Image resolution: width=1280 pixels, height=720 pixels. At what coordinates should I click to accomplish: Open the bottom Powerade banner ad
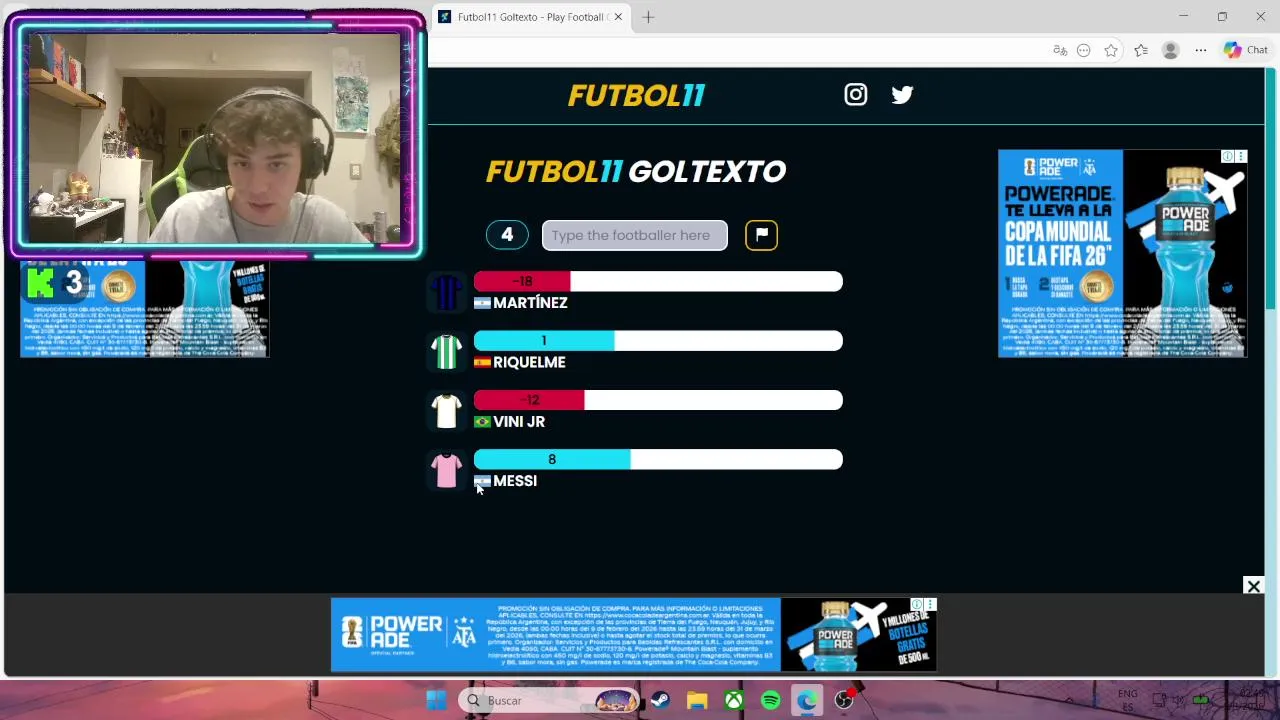633,634
